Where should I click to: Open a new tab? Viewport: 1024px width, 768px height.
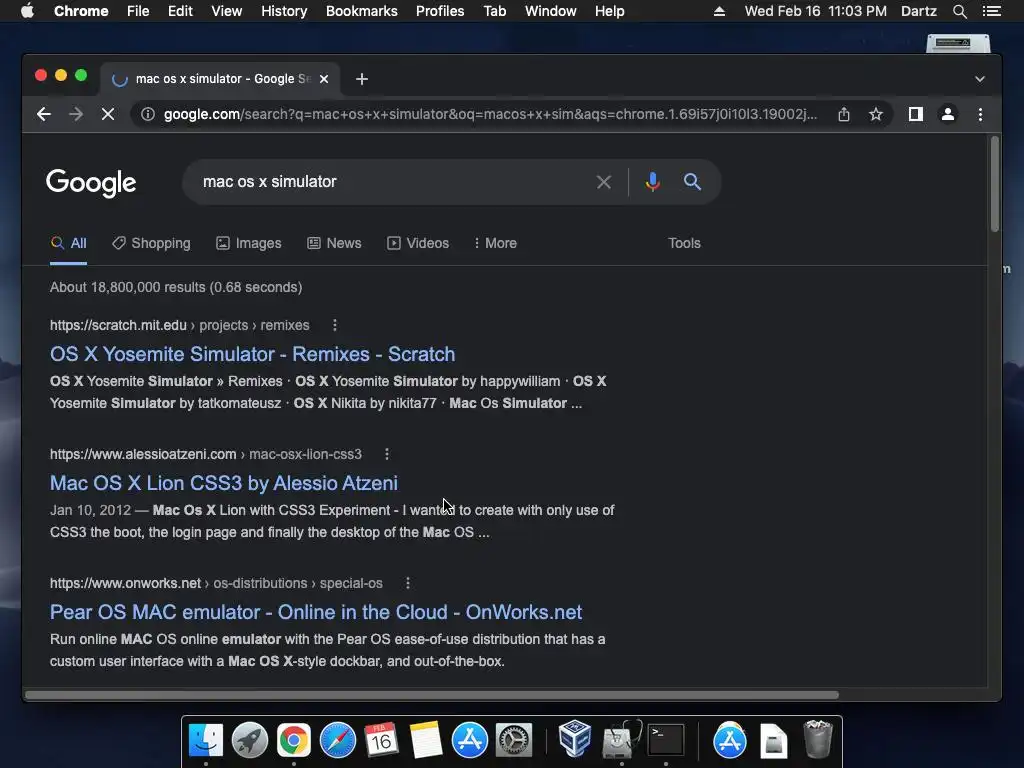(362, 79)
